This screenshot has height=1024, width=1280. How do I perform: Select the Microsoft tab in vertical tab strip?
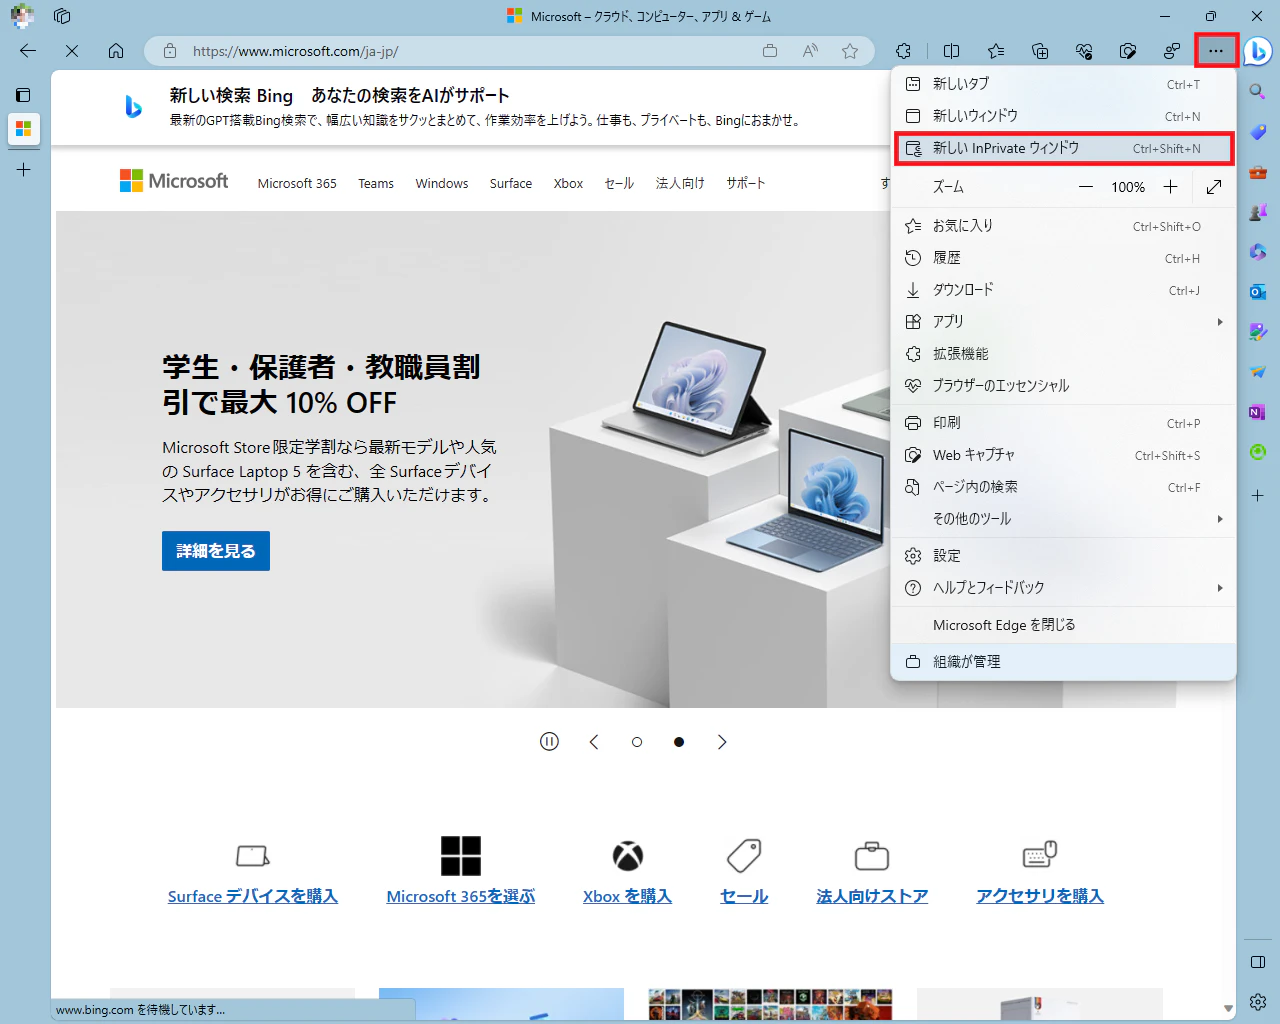(23, 129)
